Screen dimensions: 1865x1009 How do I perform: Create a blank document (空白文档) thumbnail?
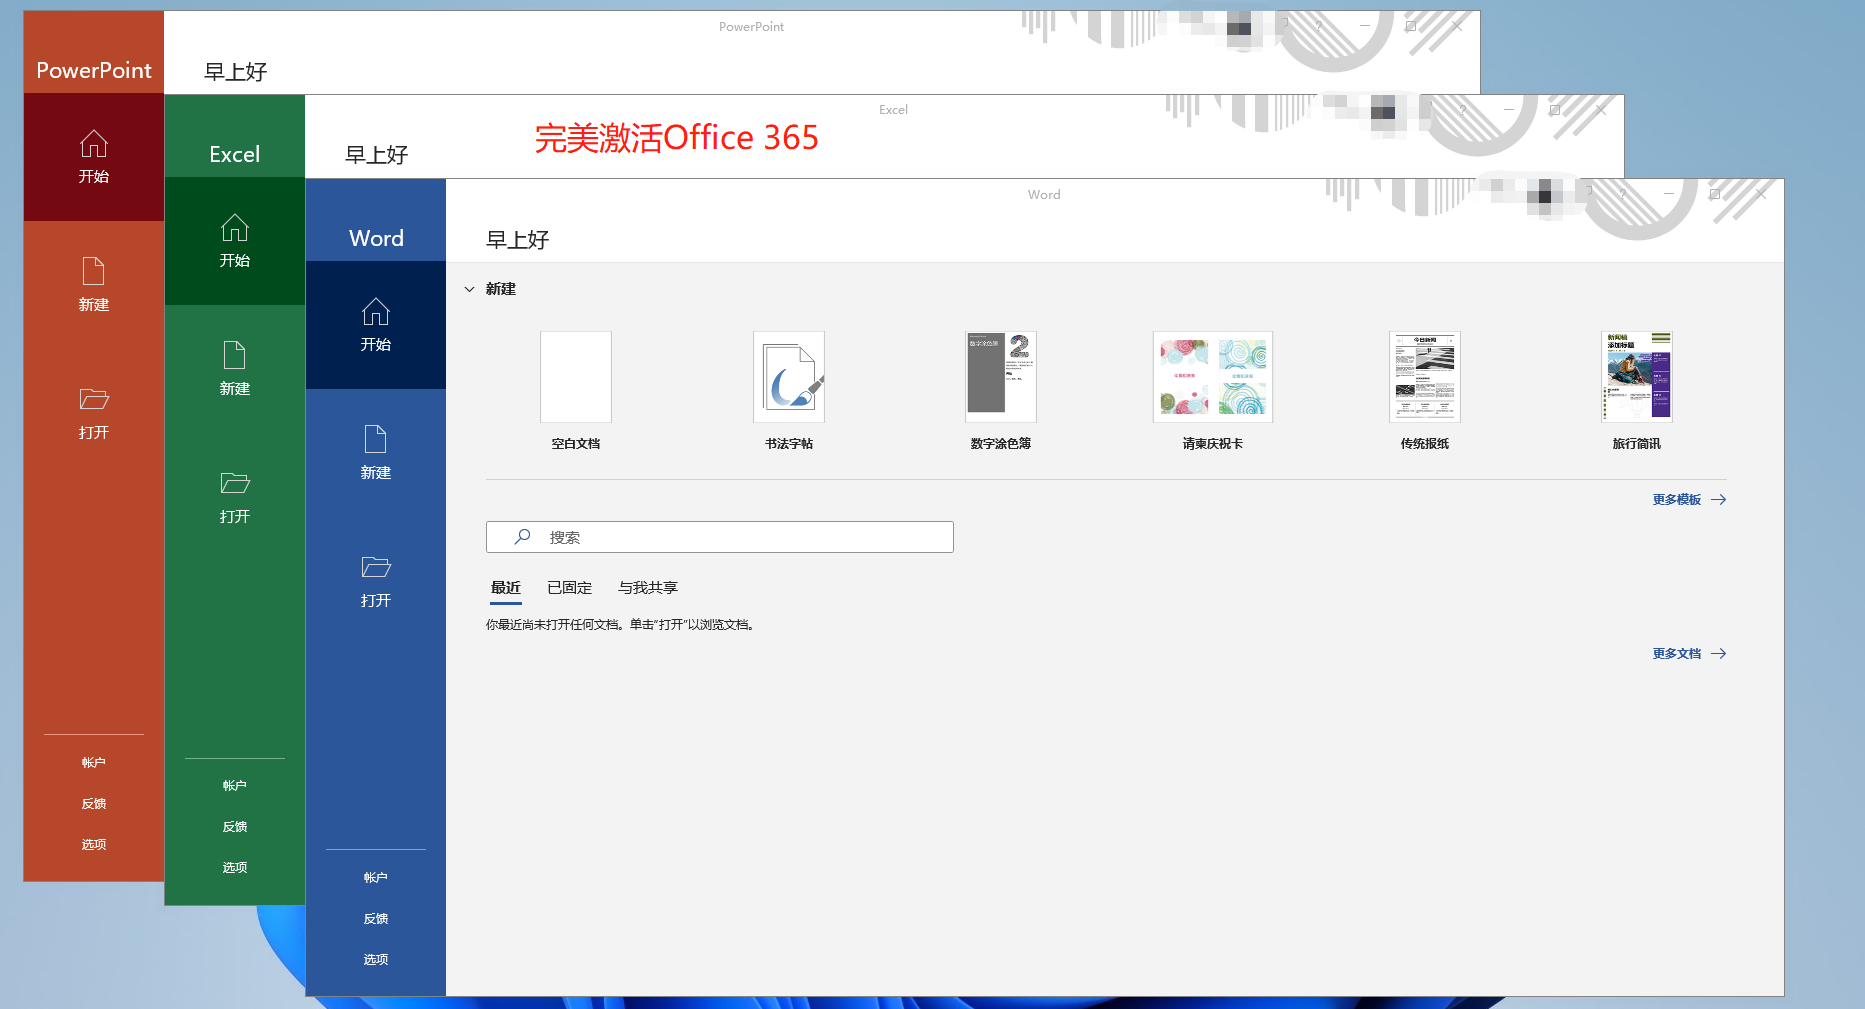click(x=575, y=377)
